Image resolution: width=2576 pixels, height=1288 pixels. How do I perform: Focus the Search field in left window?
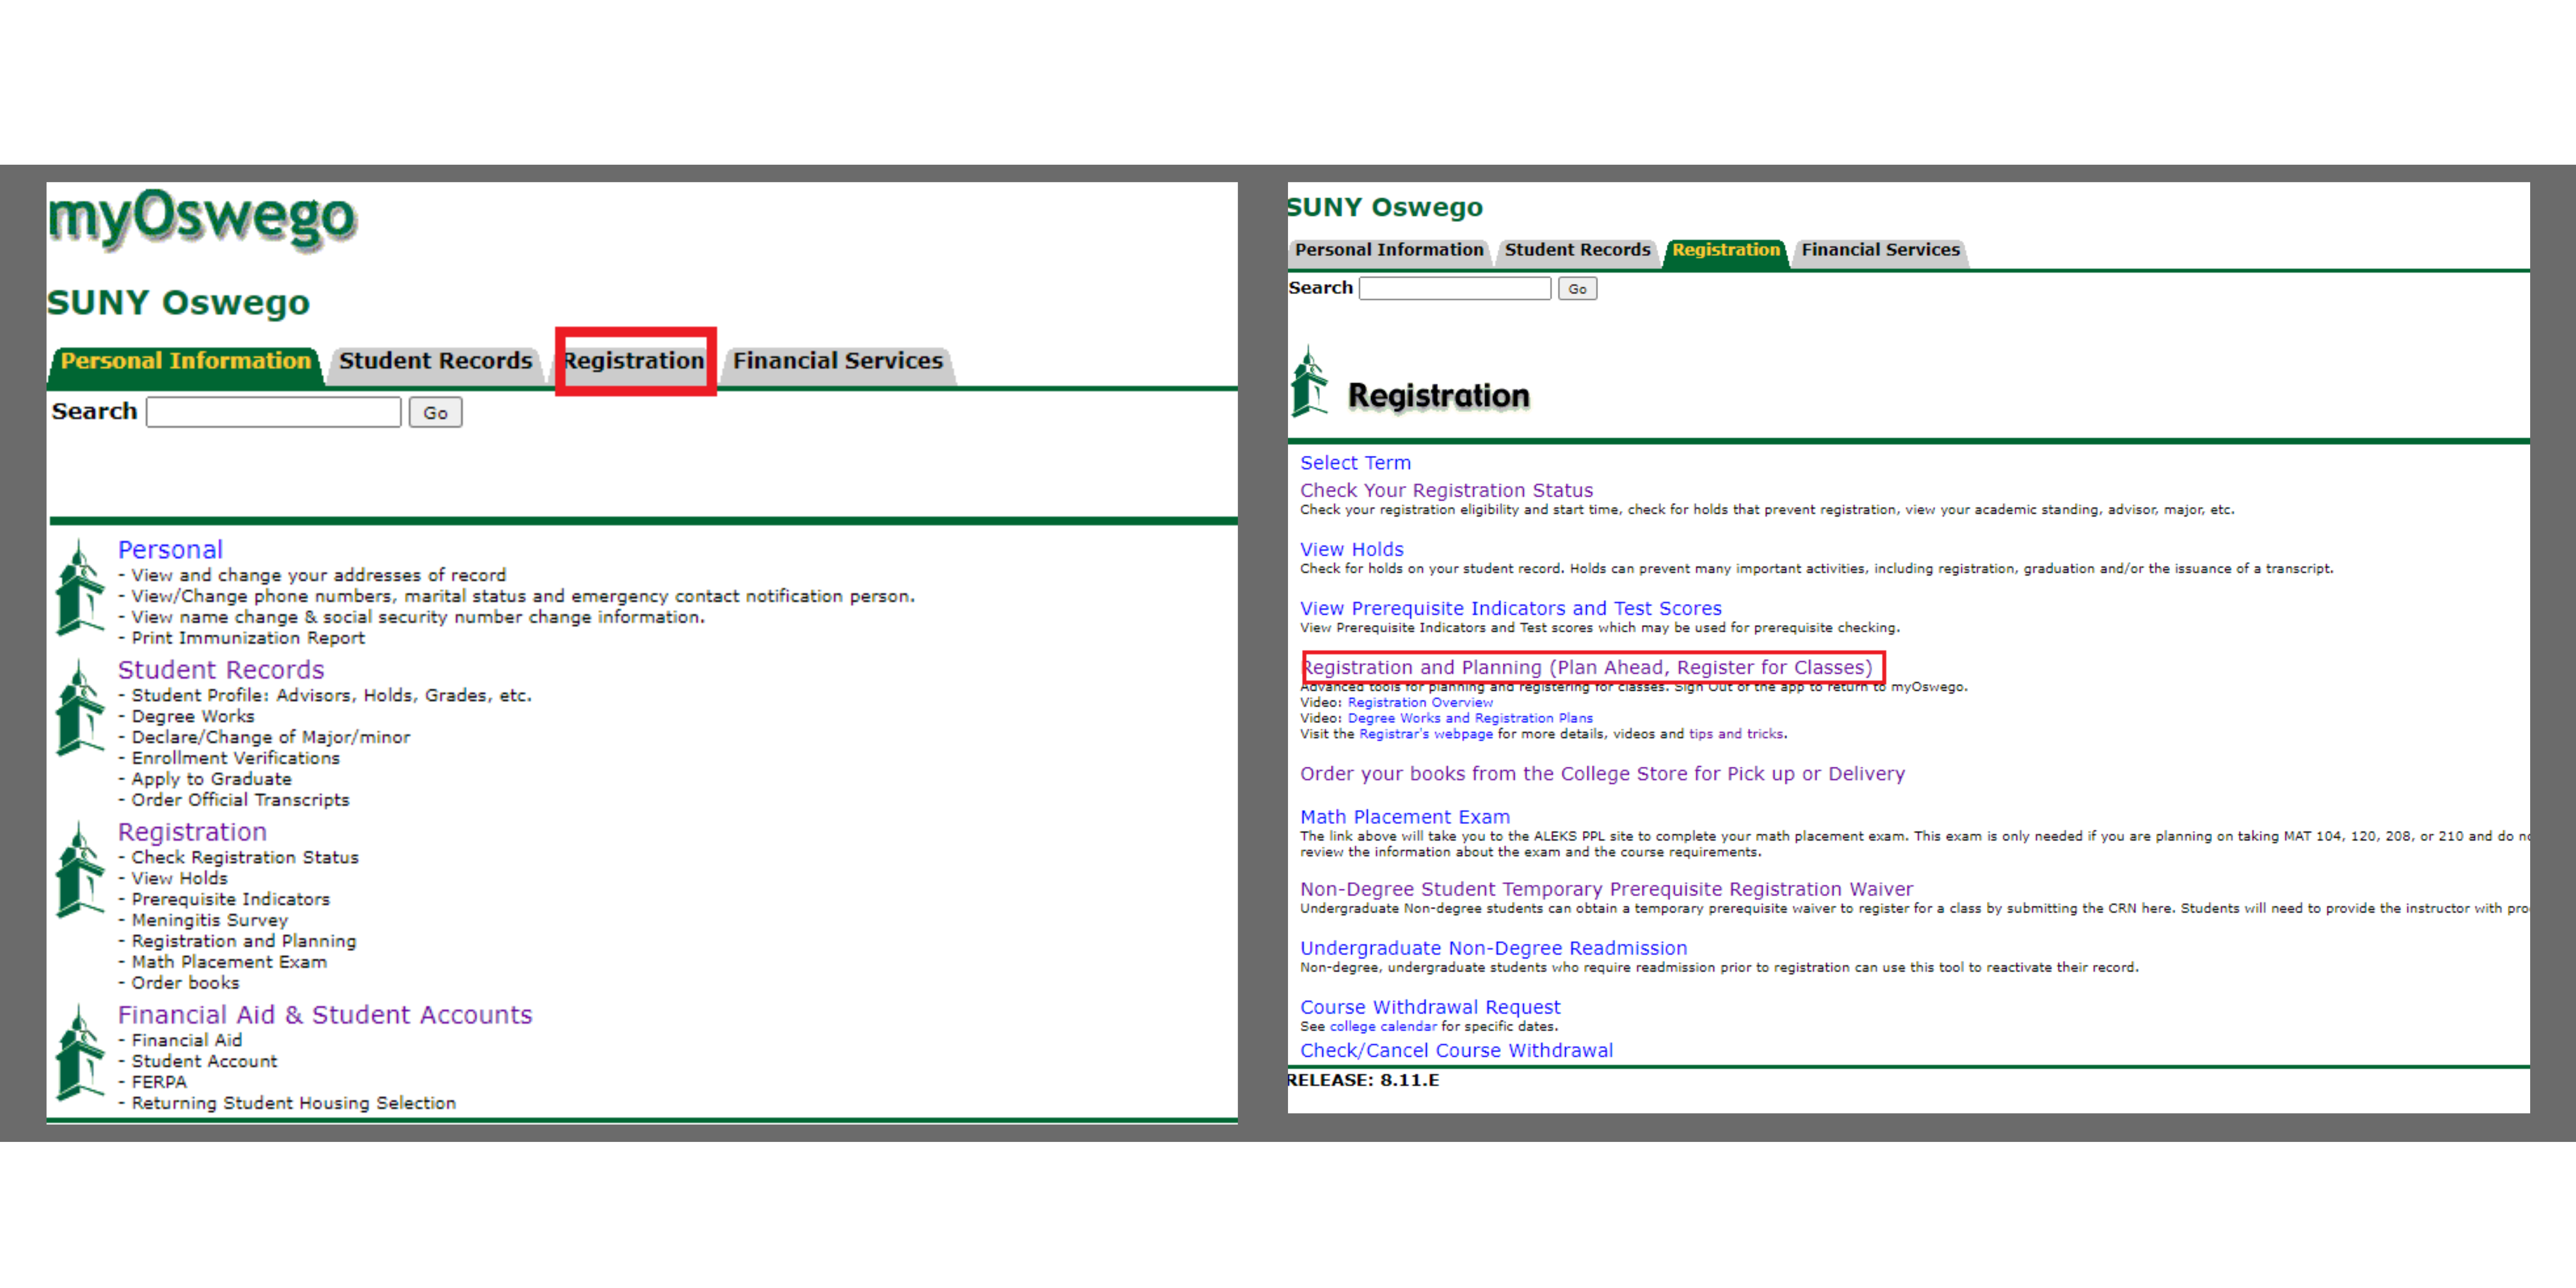pyautogui.click(x=273, y=412)
